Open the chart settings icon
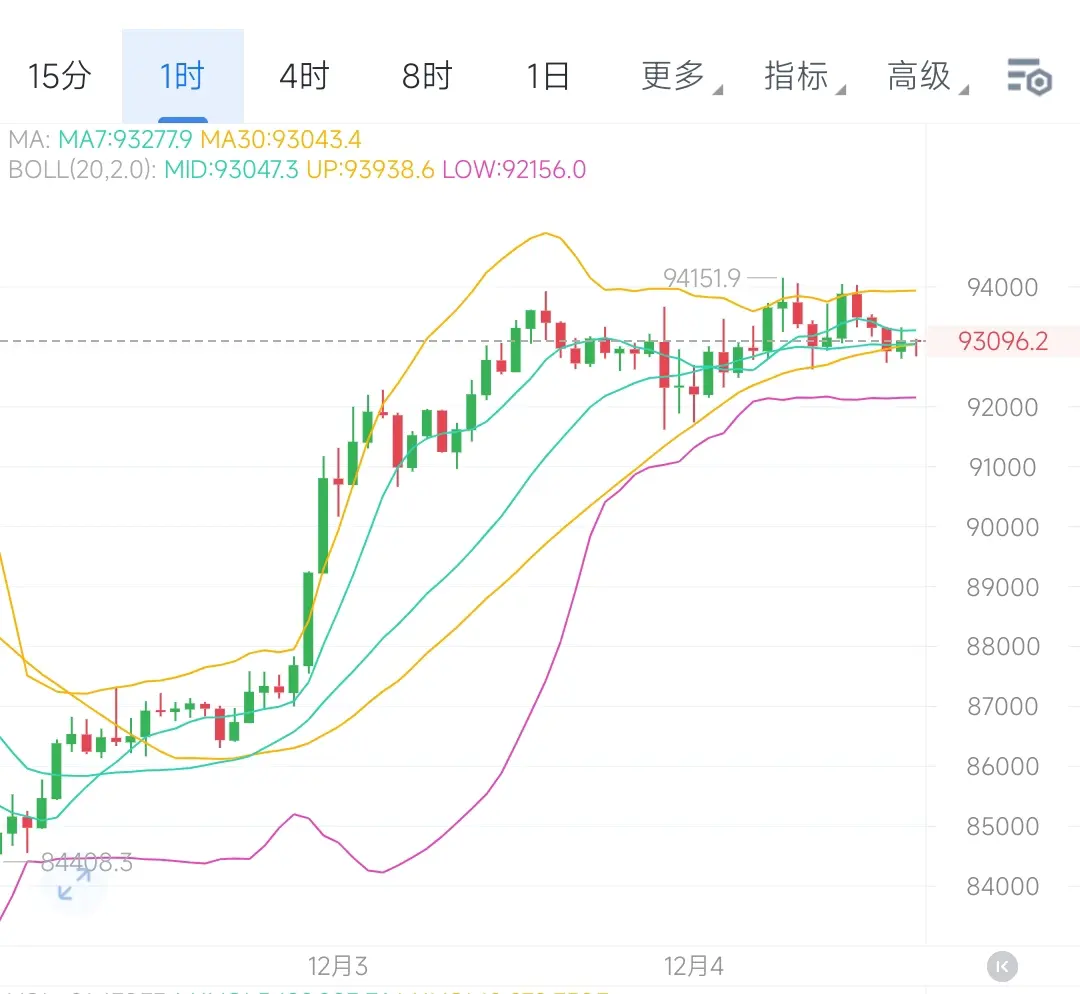 click(x=1029, y=76)
